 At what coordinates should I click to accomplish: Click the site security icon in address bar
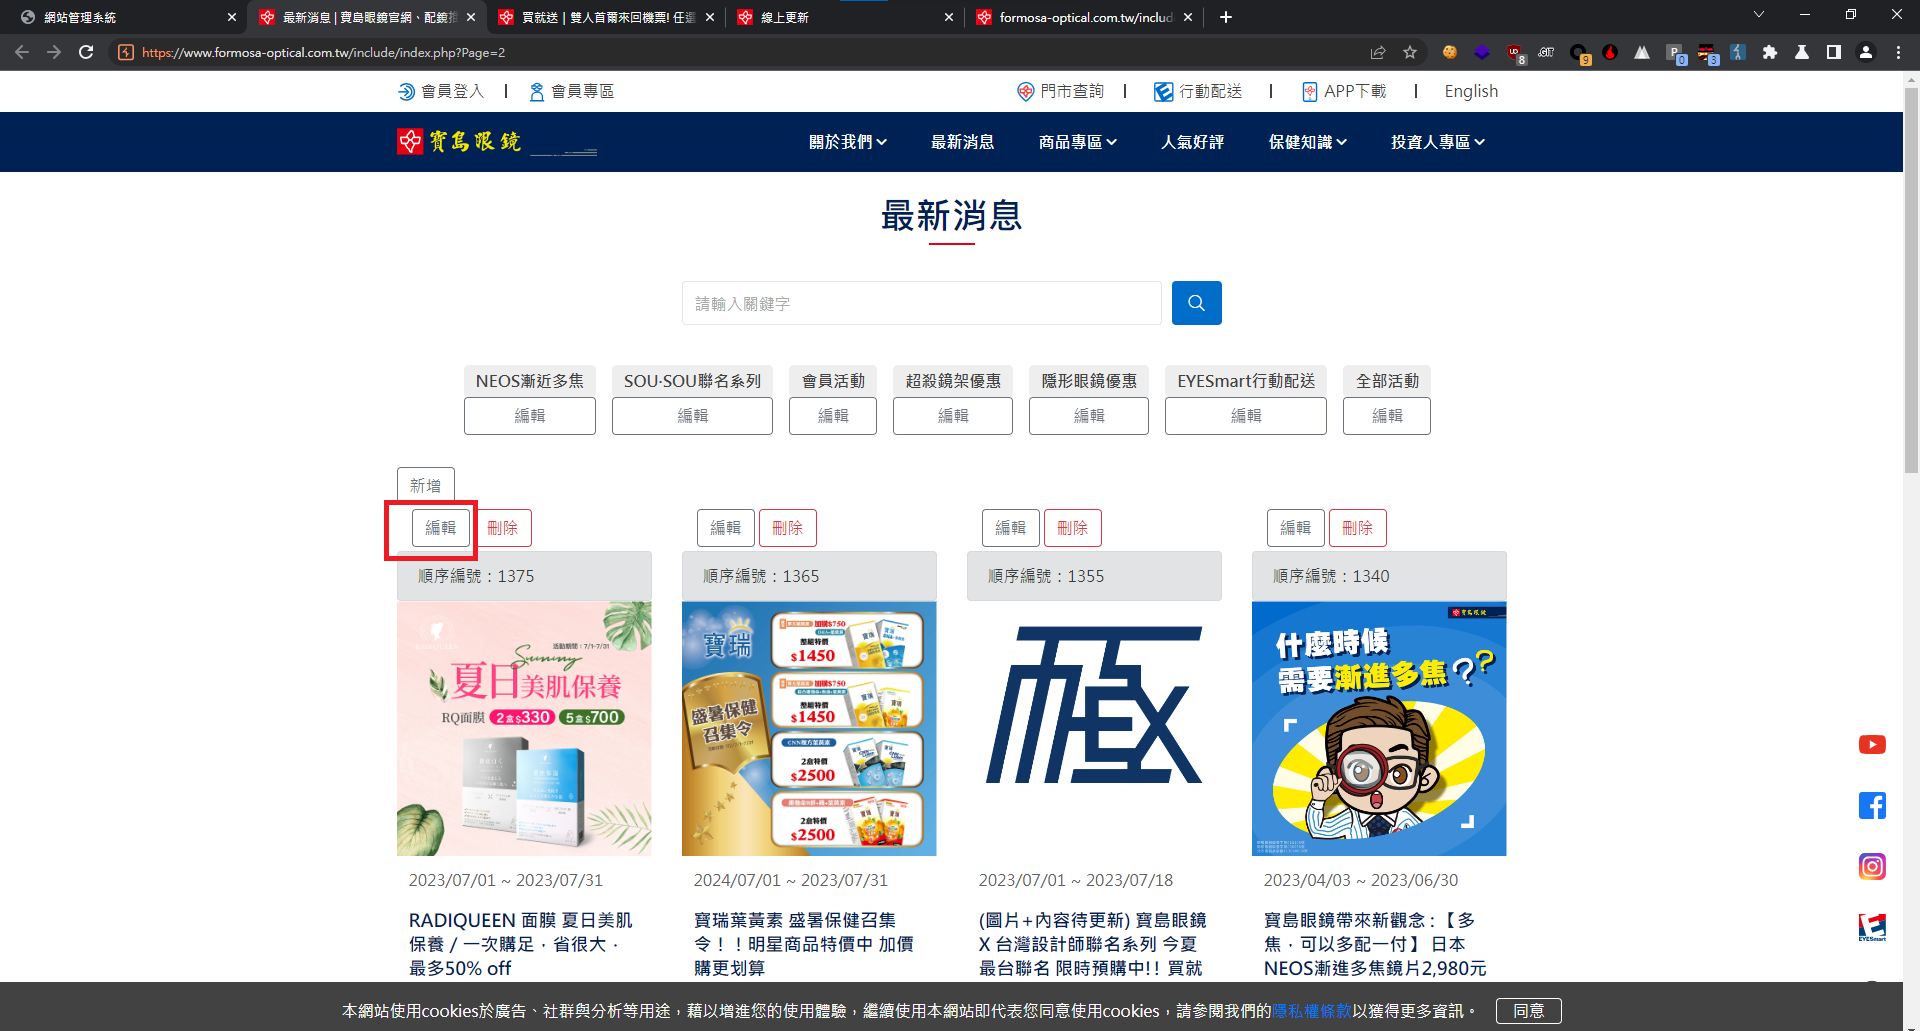pyautogui.click(x=126, y=52)
